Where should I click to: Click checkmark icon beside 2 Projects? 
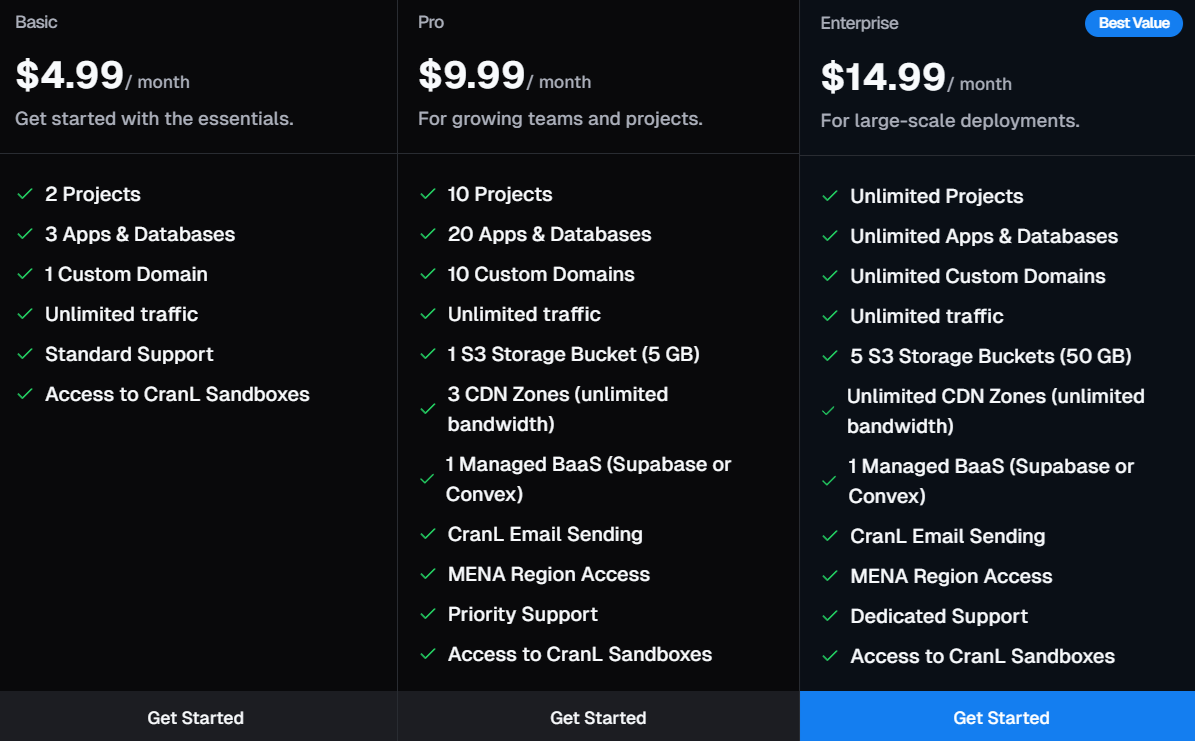[x=25, y=194]
